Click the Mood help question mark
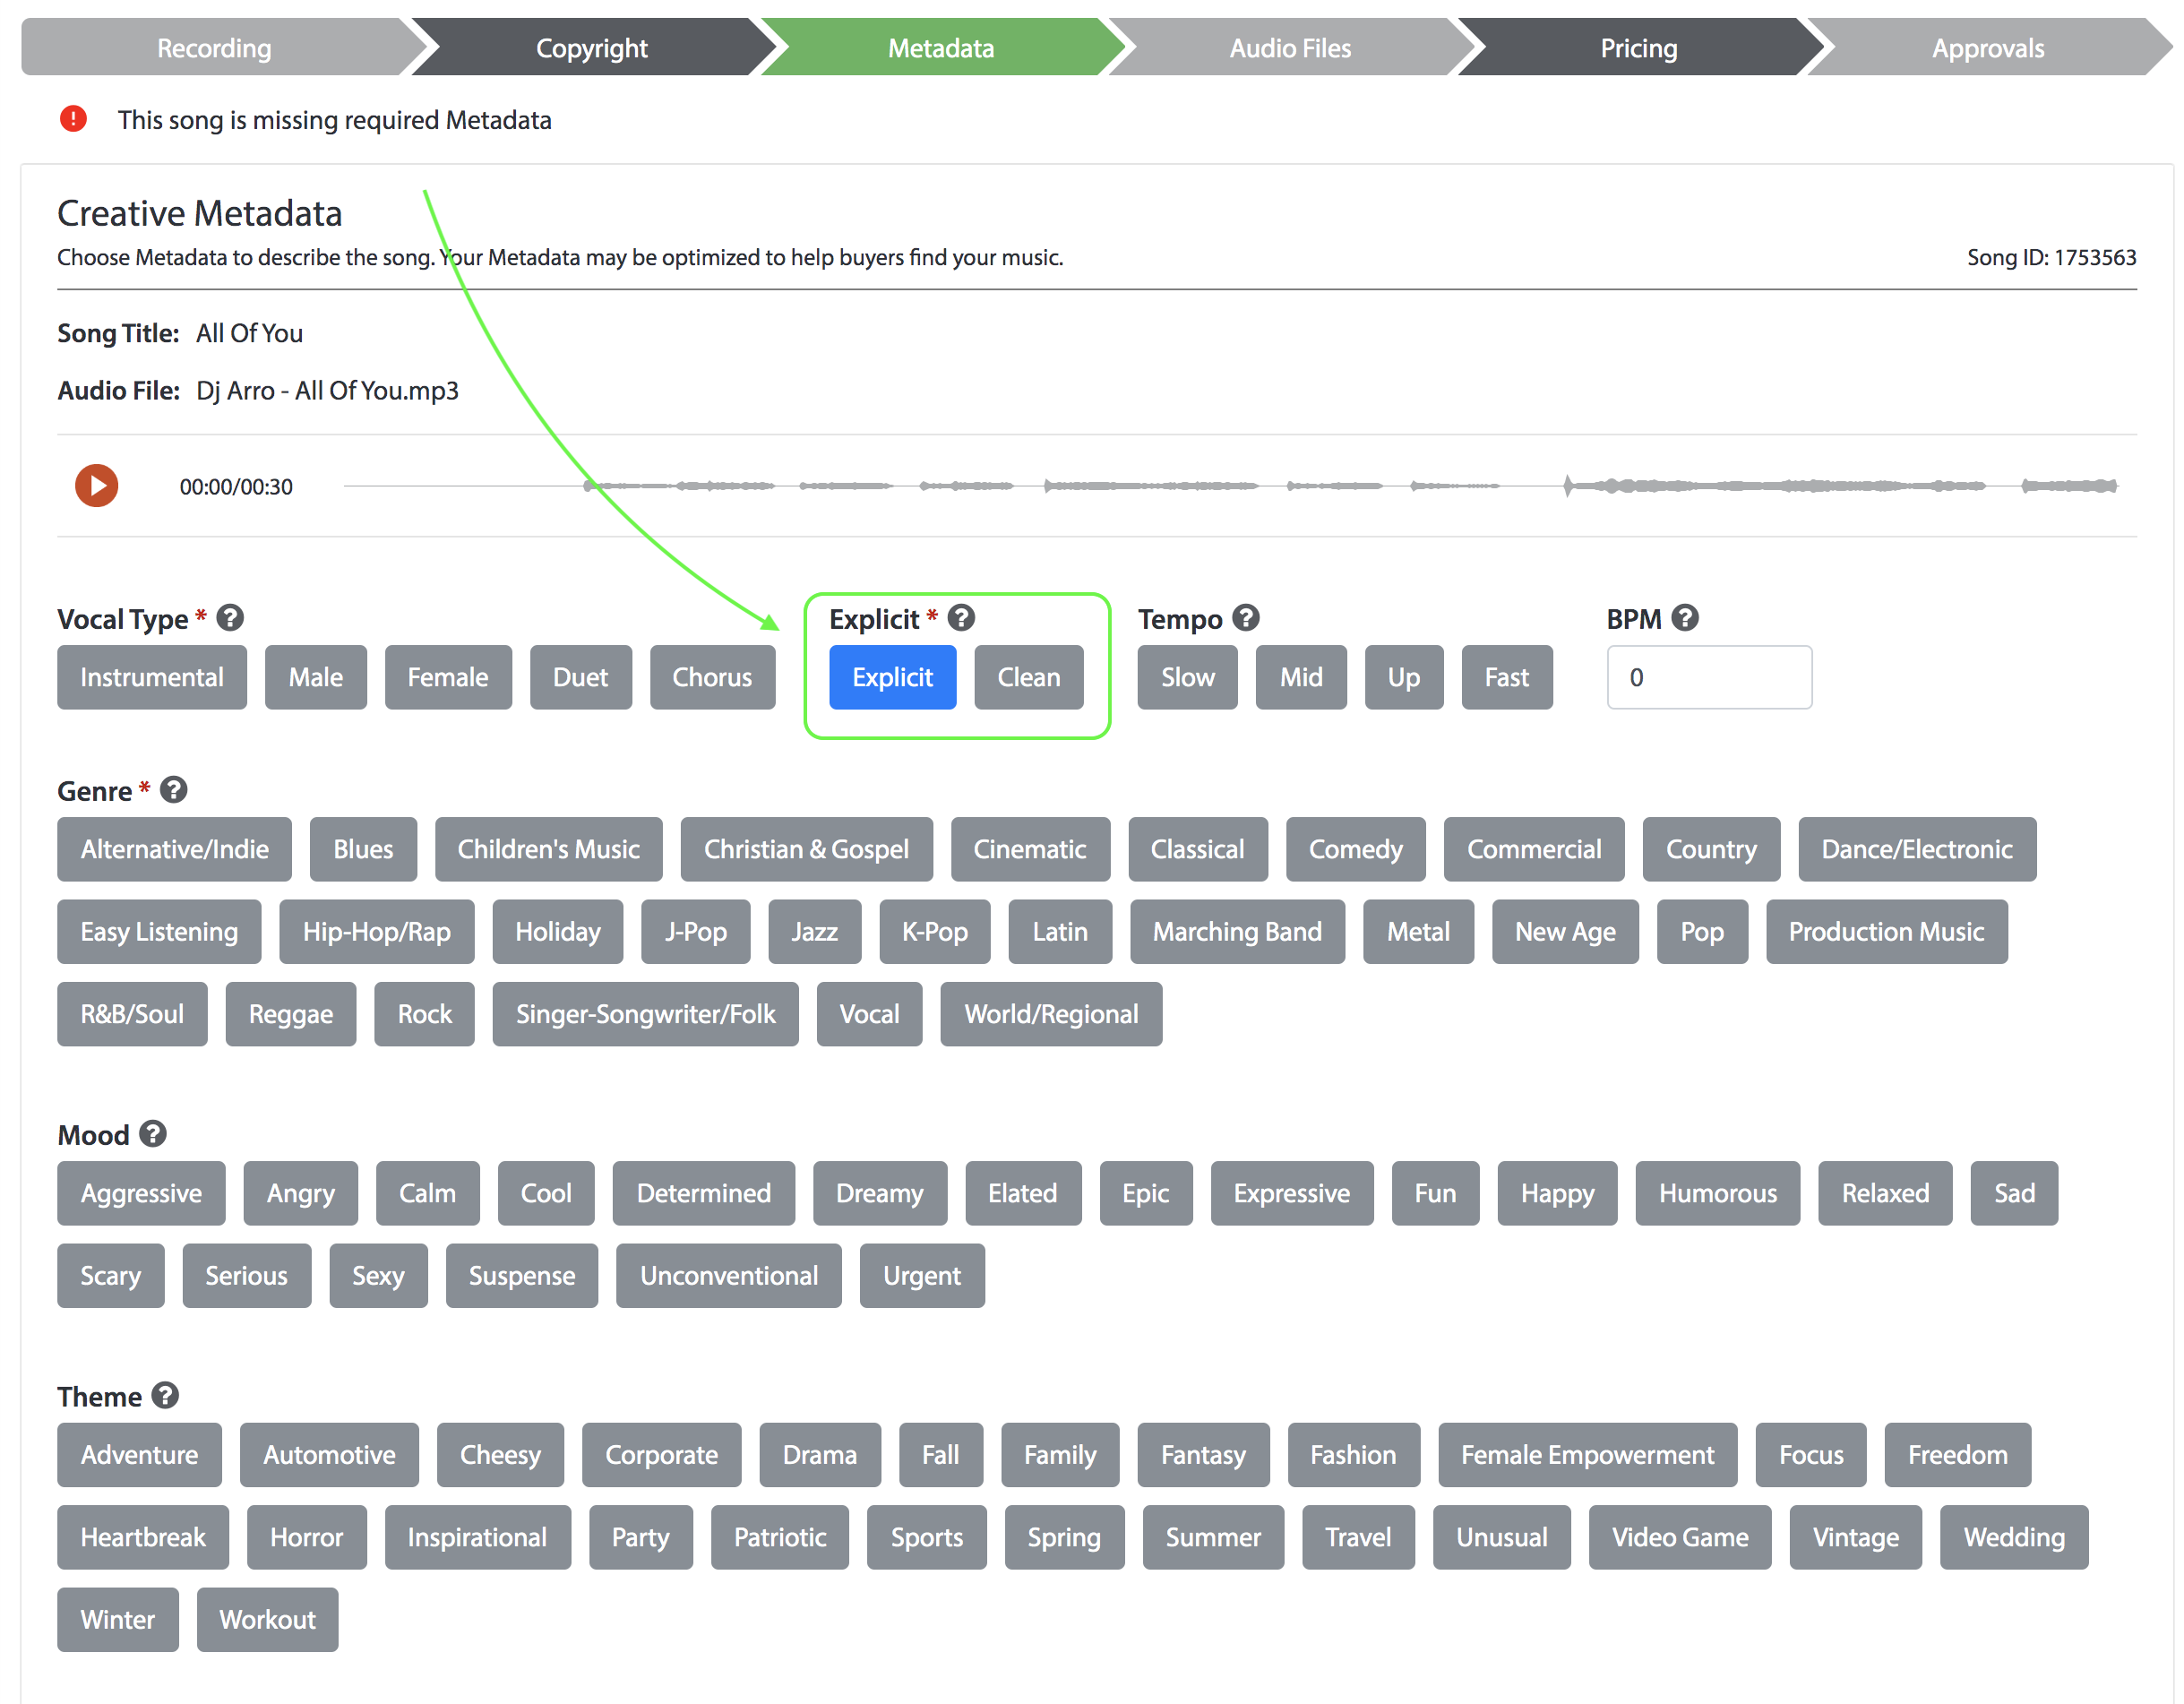2184x1704 pixels. [x=153, y=1134]
